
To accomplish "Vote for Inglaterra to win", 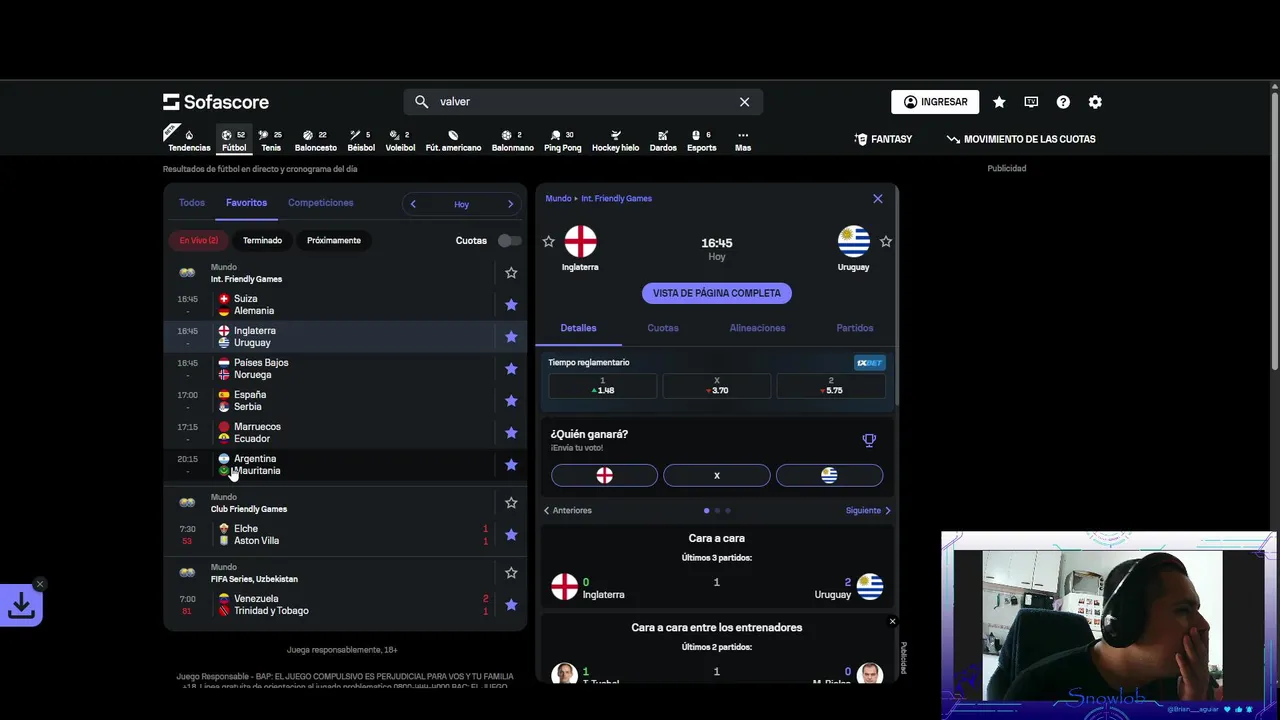I will tap(604, 476).
